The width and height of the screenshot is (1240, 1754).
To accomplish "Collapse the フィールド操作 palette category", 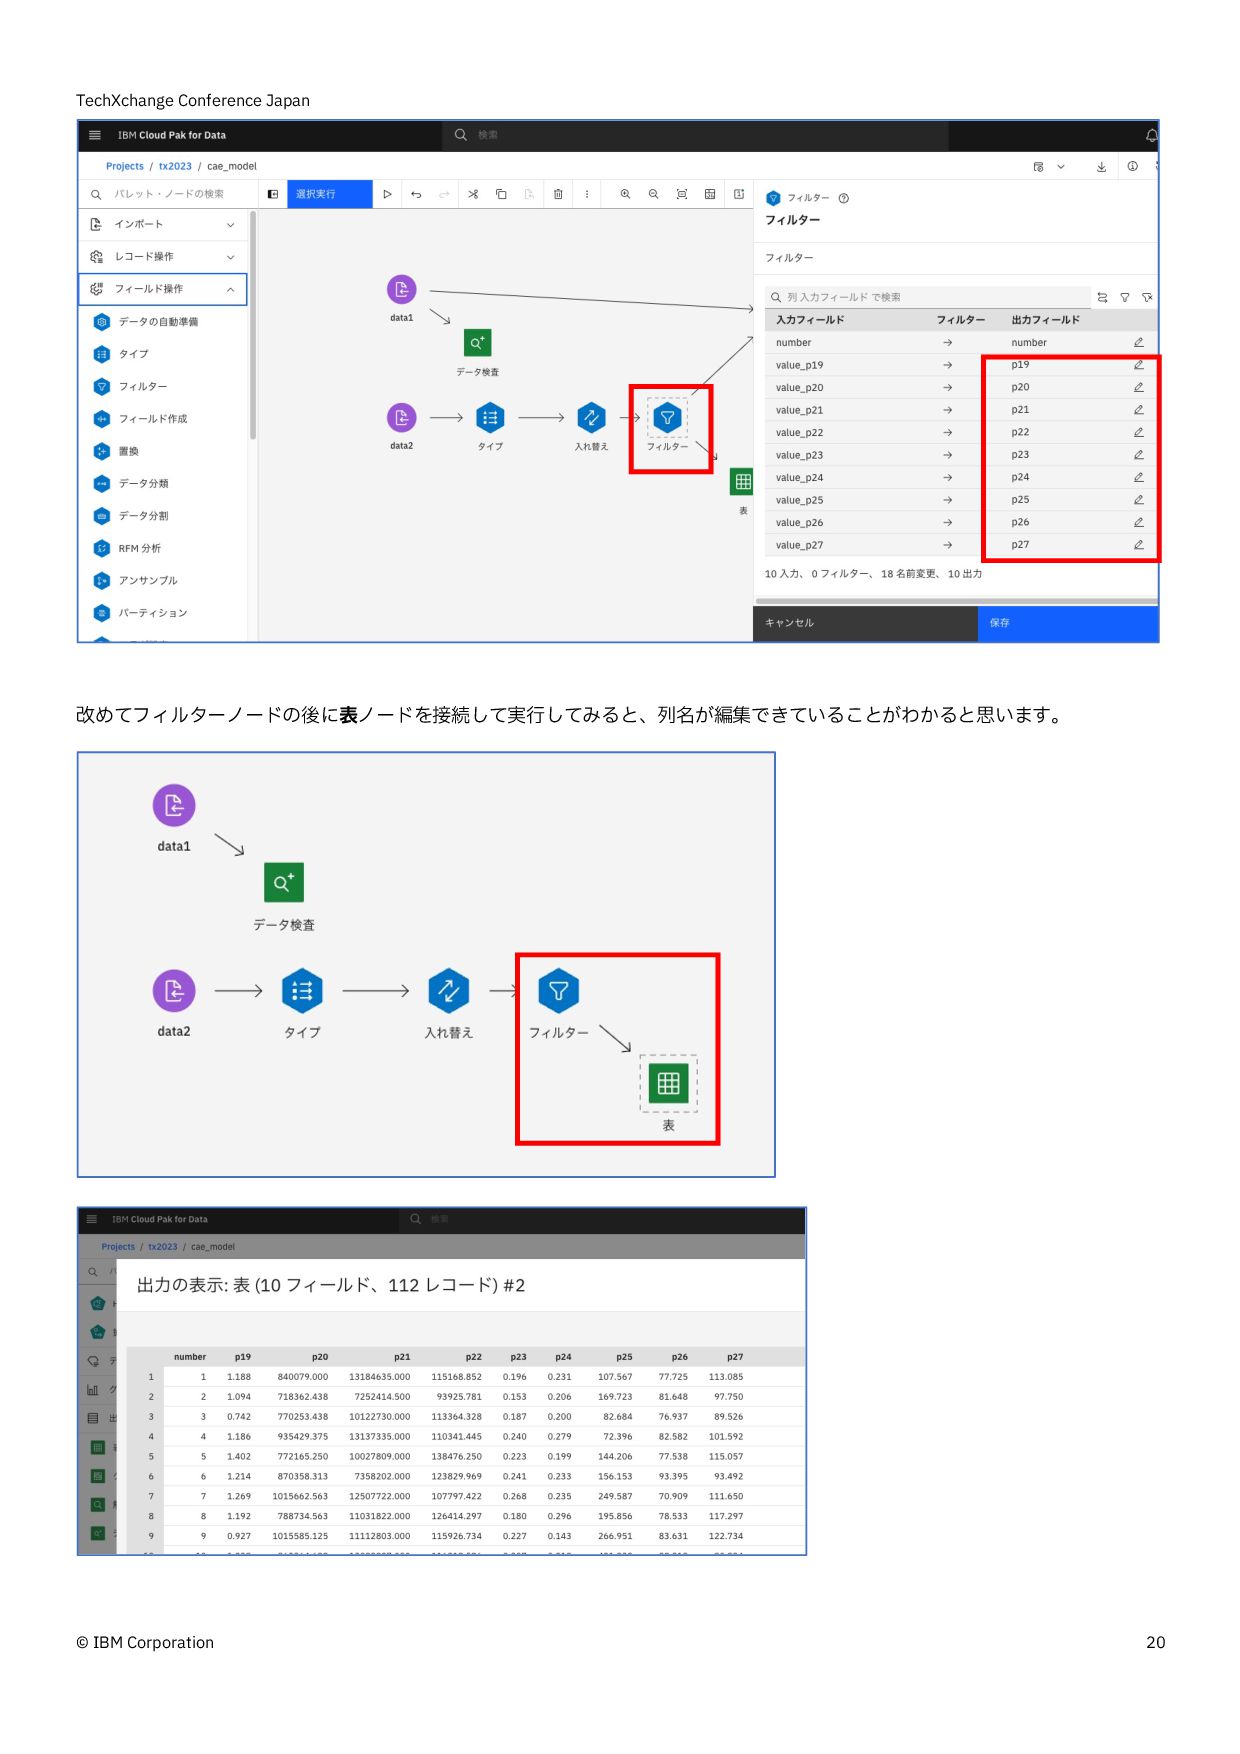I will point(163,289).
